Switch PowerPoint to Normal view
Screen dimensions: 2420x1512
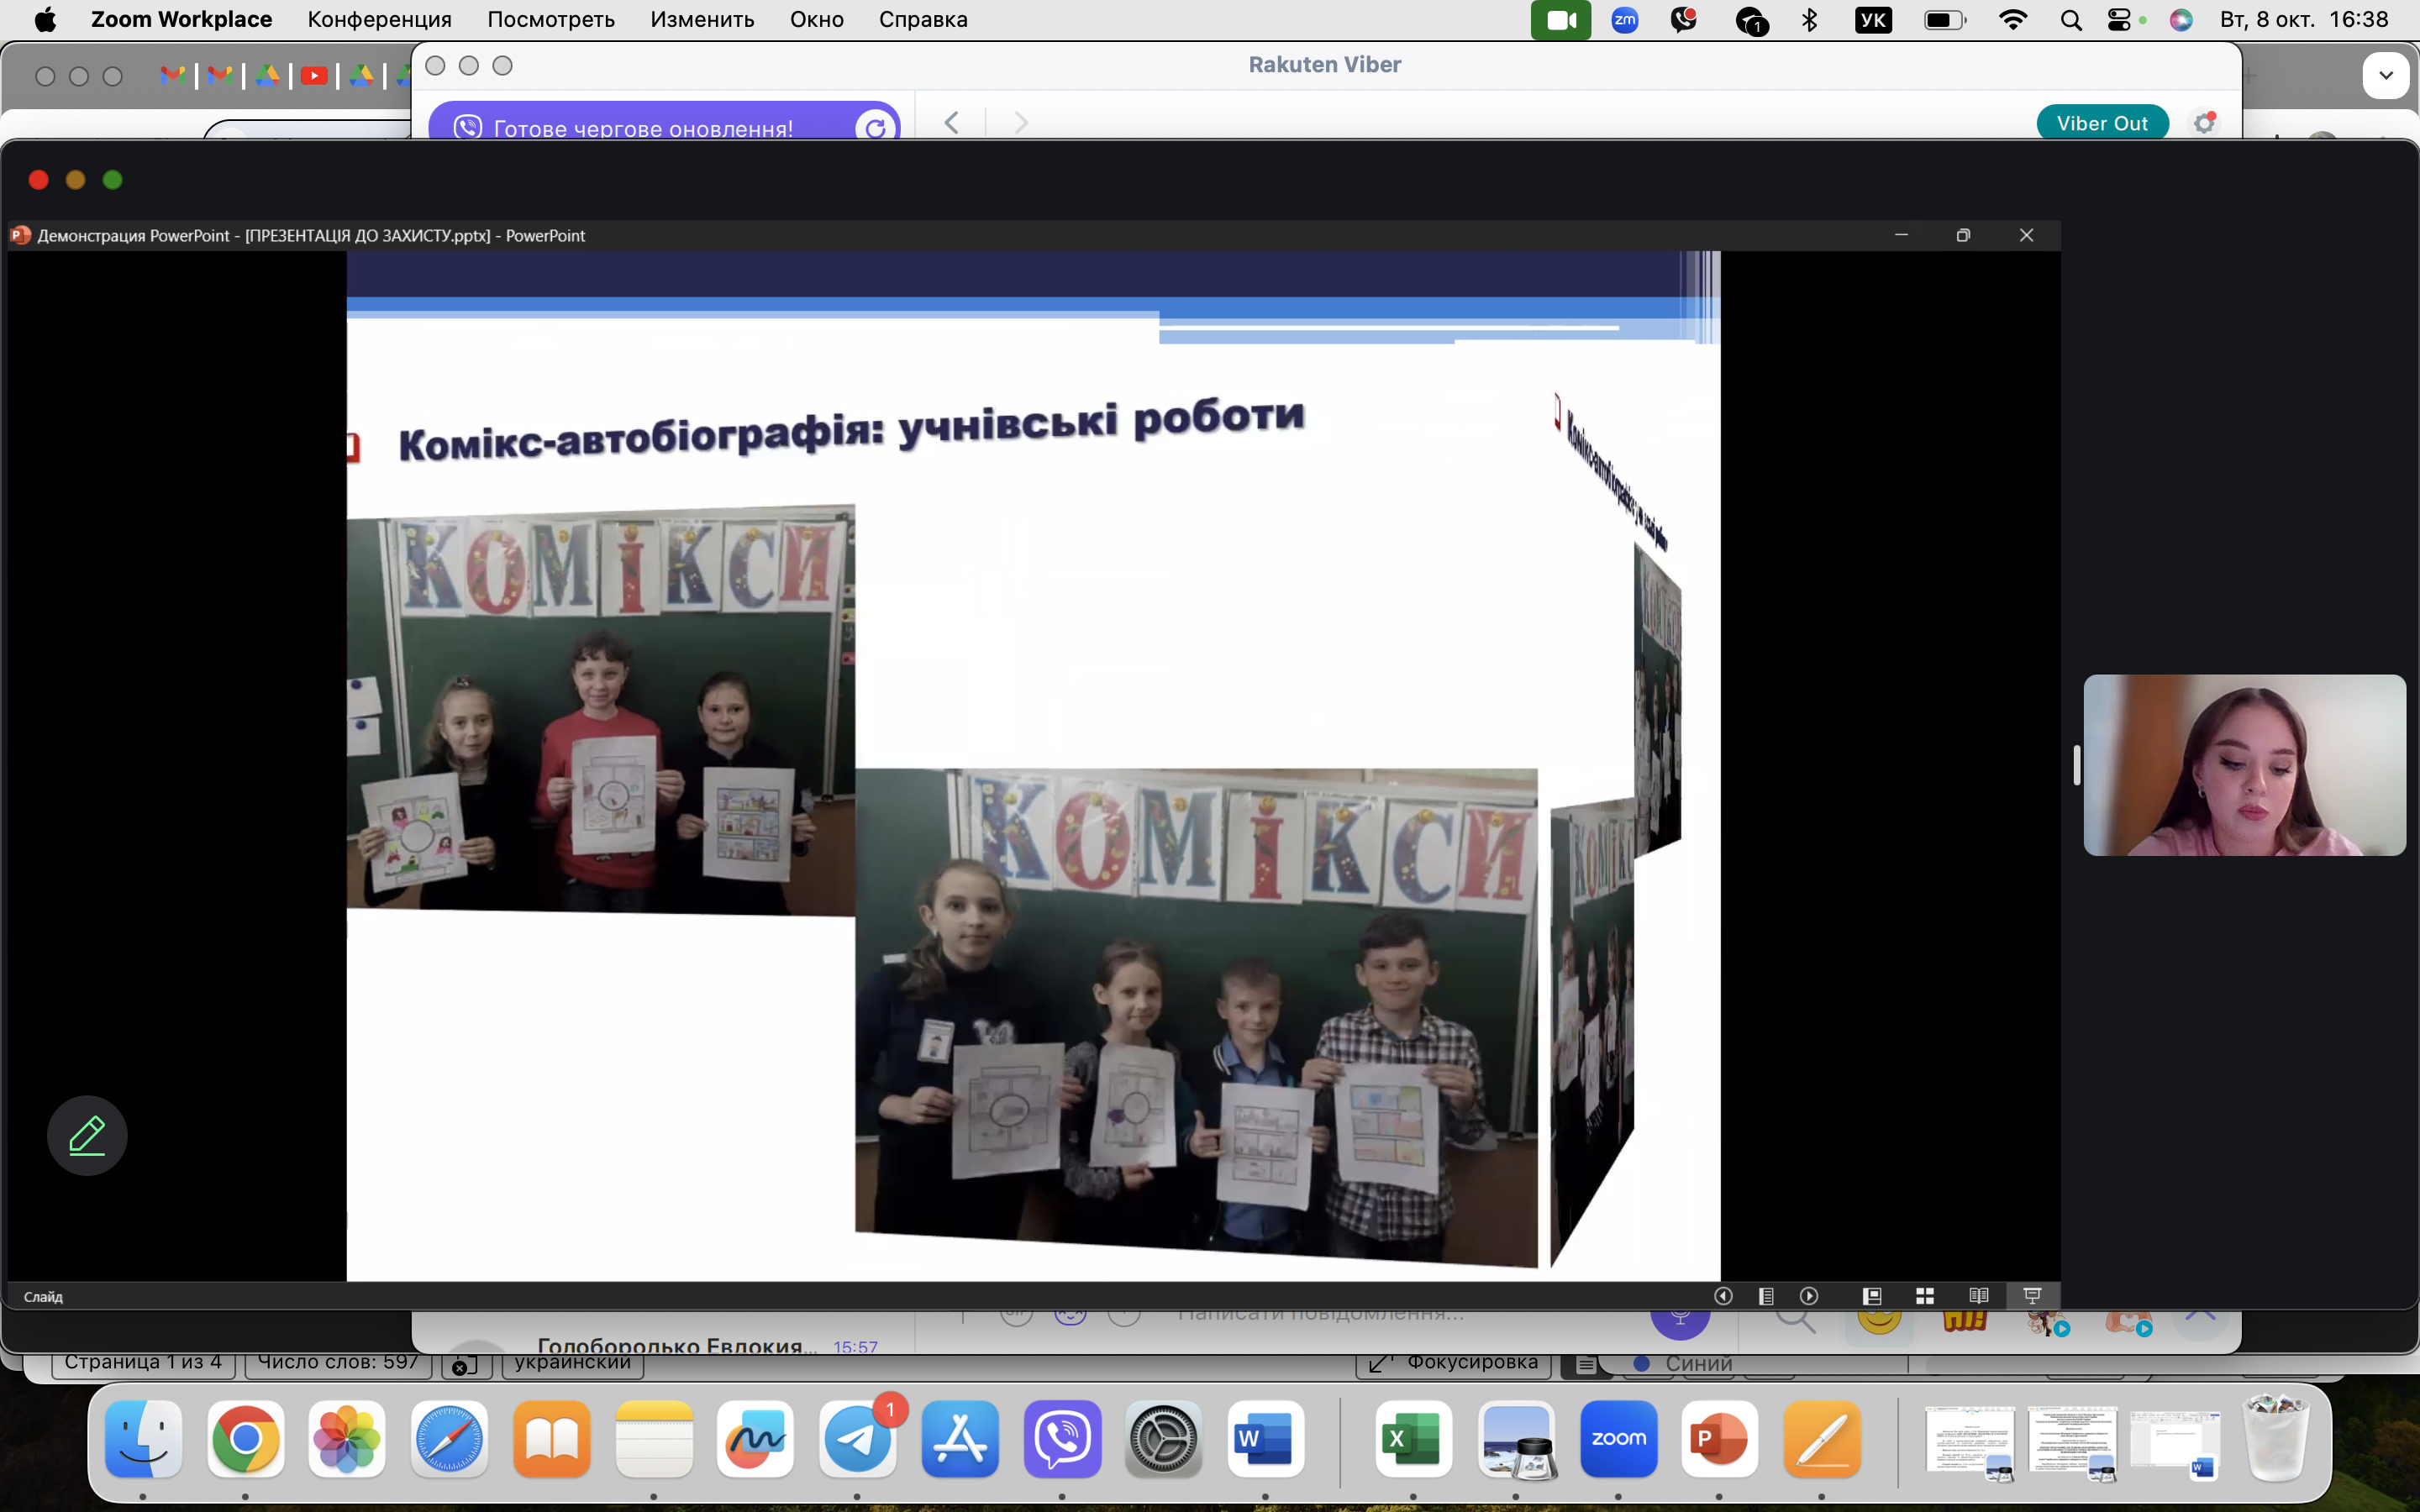1872,1296
